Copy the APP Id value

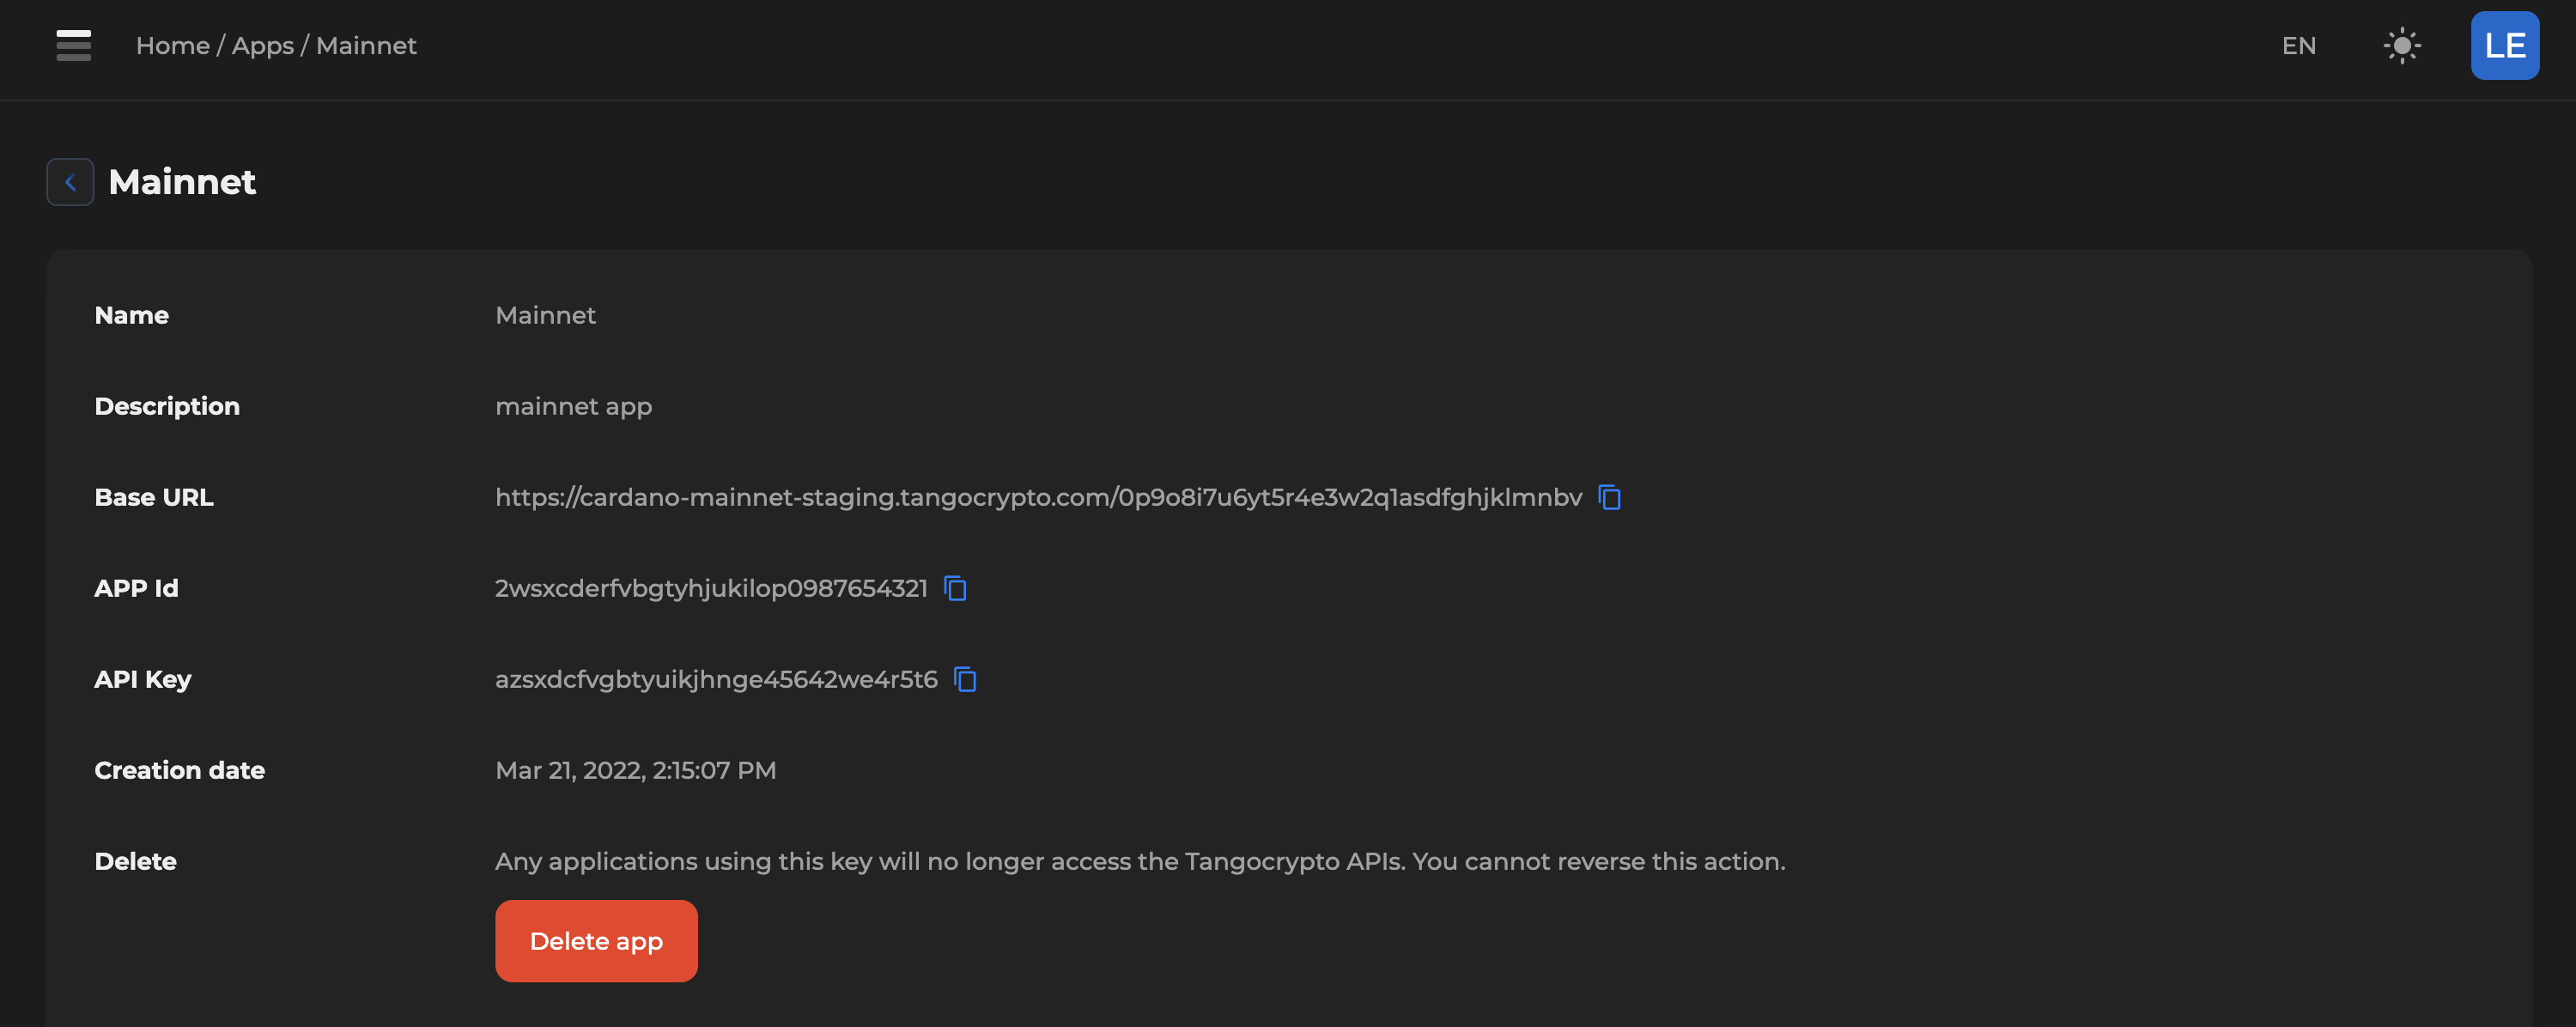tap(955, 588)
